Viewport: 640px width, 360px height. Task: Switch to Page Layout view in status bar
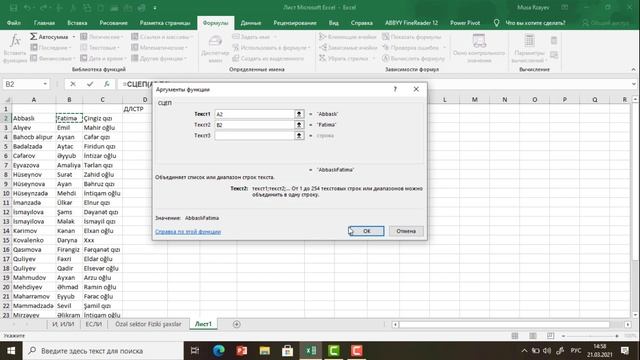533,336
